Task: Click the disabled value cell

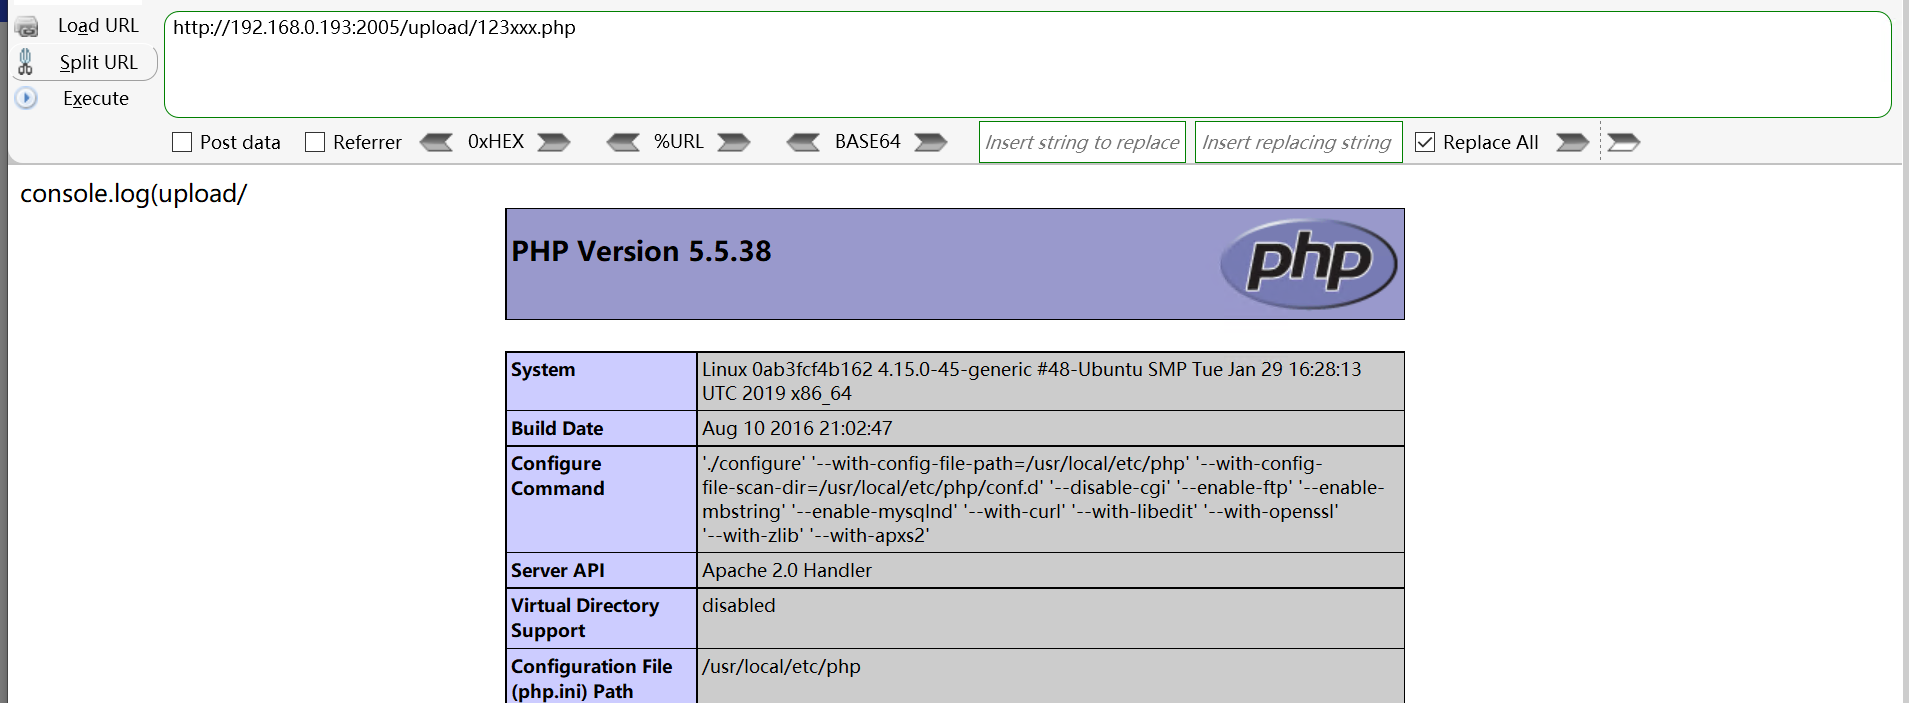Action: pyautogui.click(x=1050, y=618)
